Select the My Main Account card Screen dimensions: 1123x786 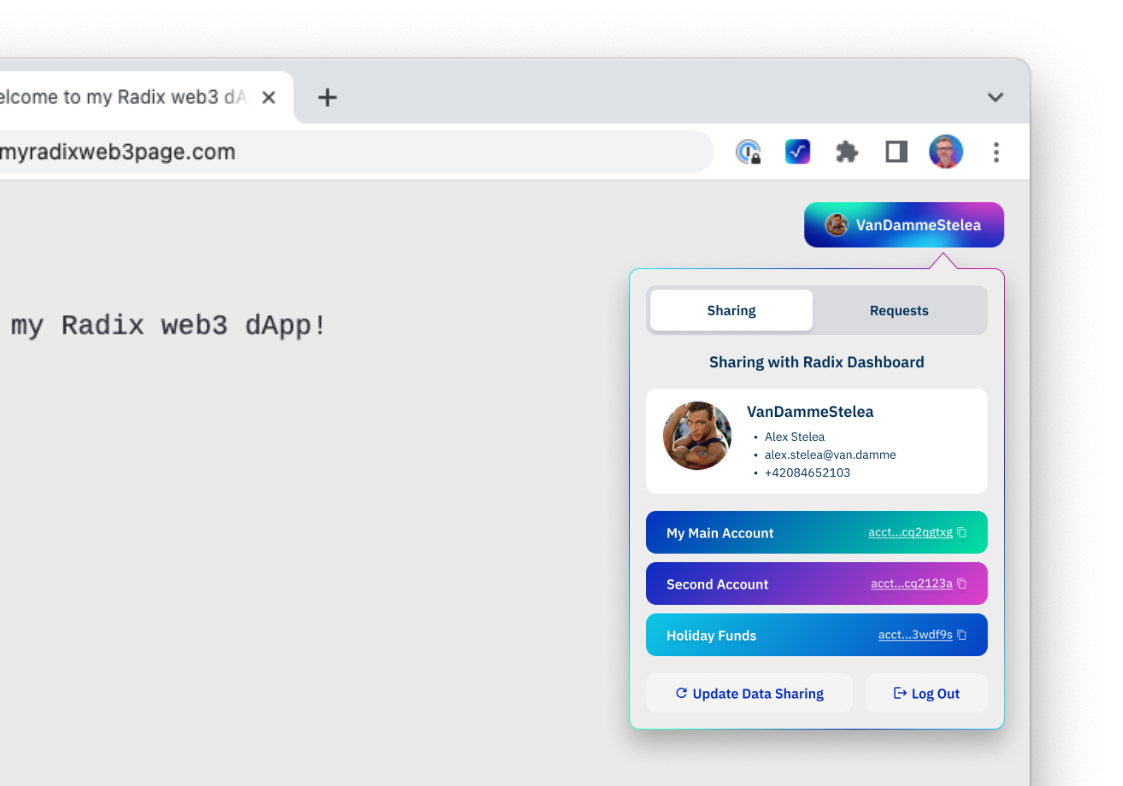(720, 532)
